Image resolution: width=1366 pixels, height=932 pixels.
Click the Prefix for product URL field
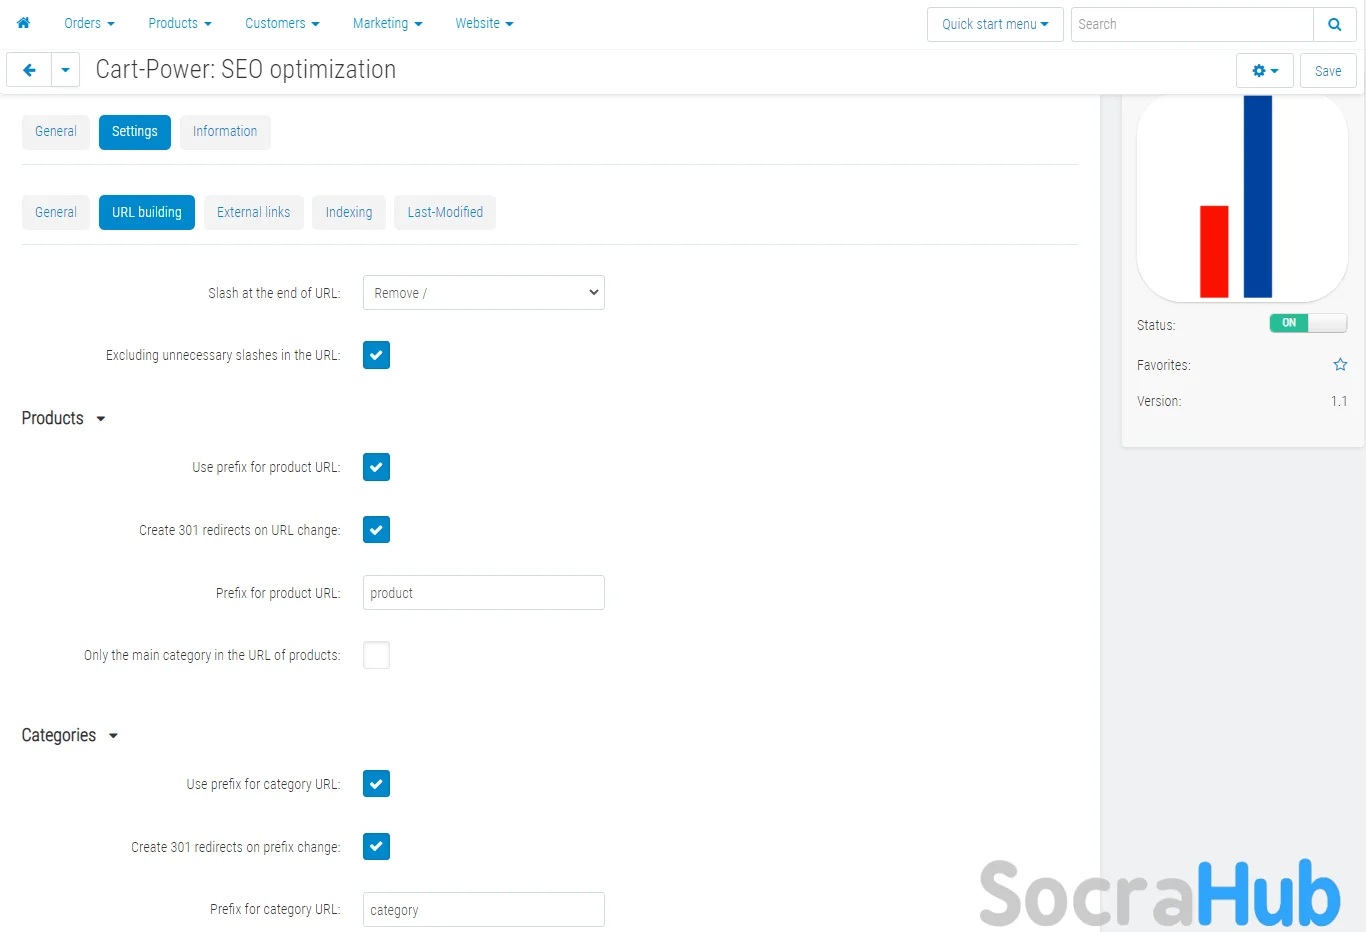483,593
